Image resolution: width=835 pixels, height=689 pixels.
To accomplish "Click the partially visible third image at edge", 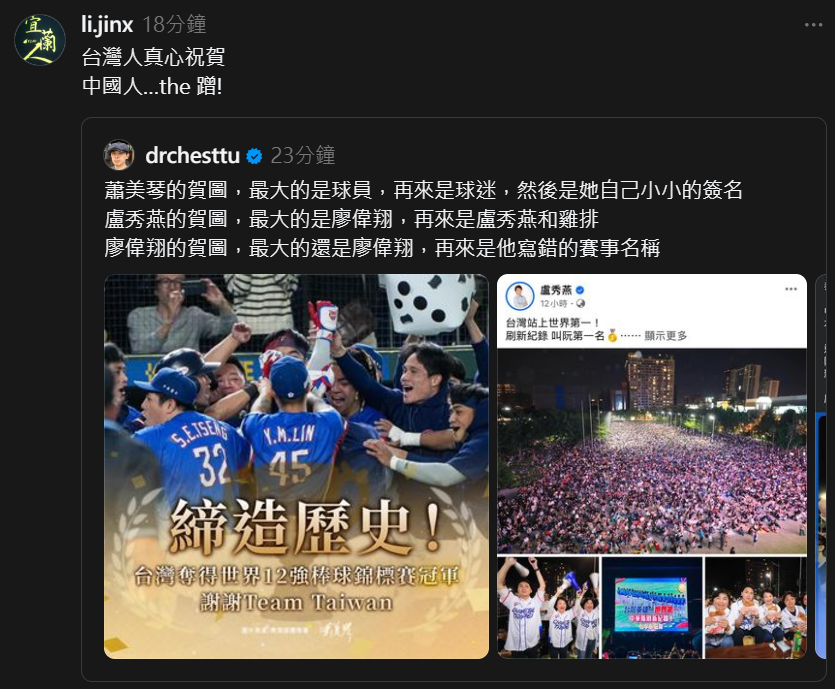I will [821, 466].
